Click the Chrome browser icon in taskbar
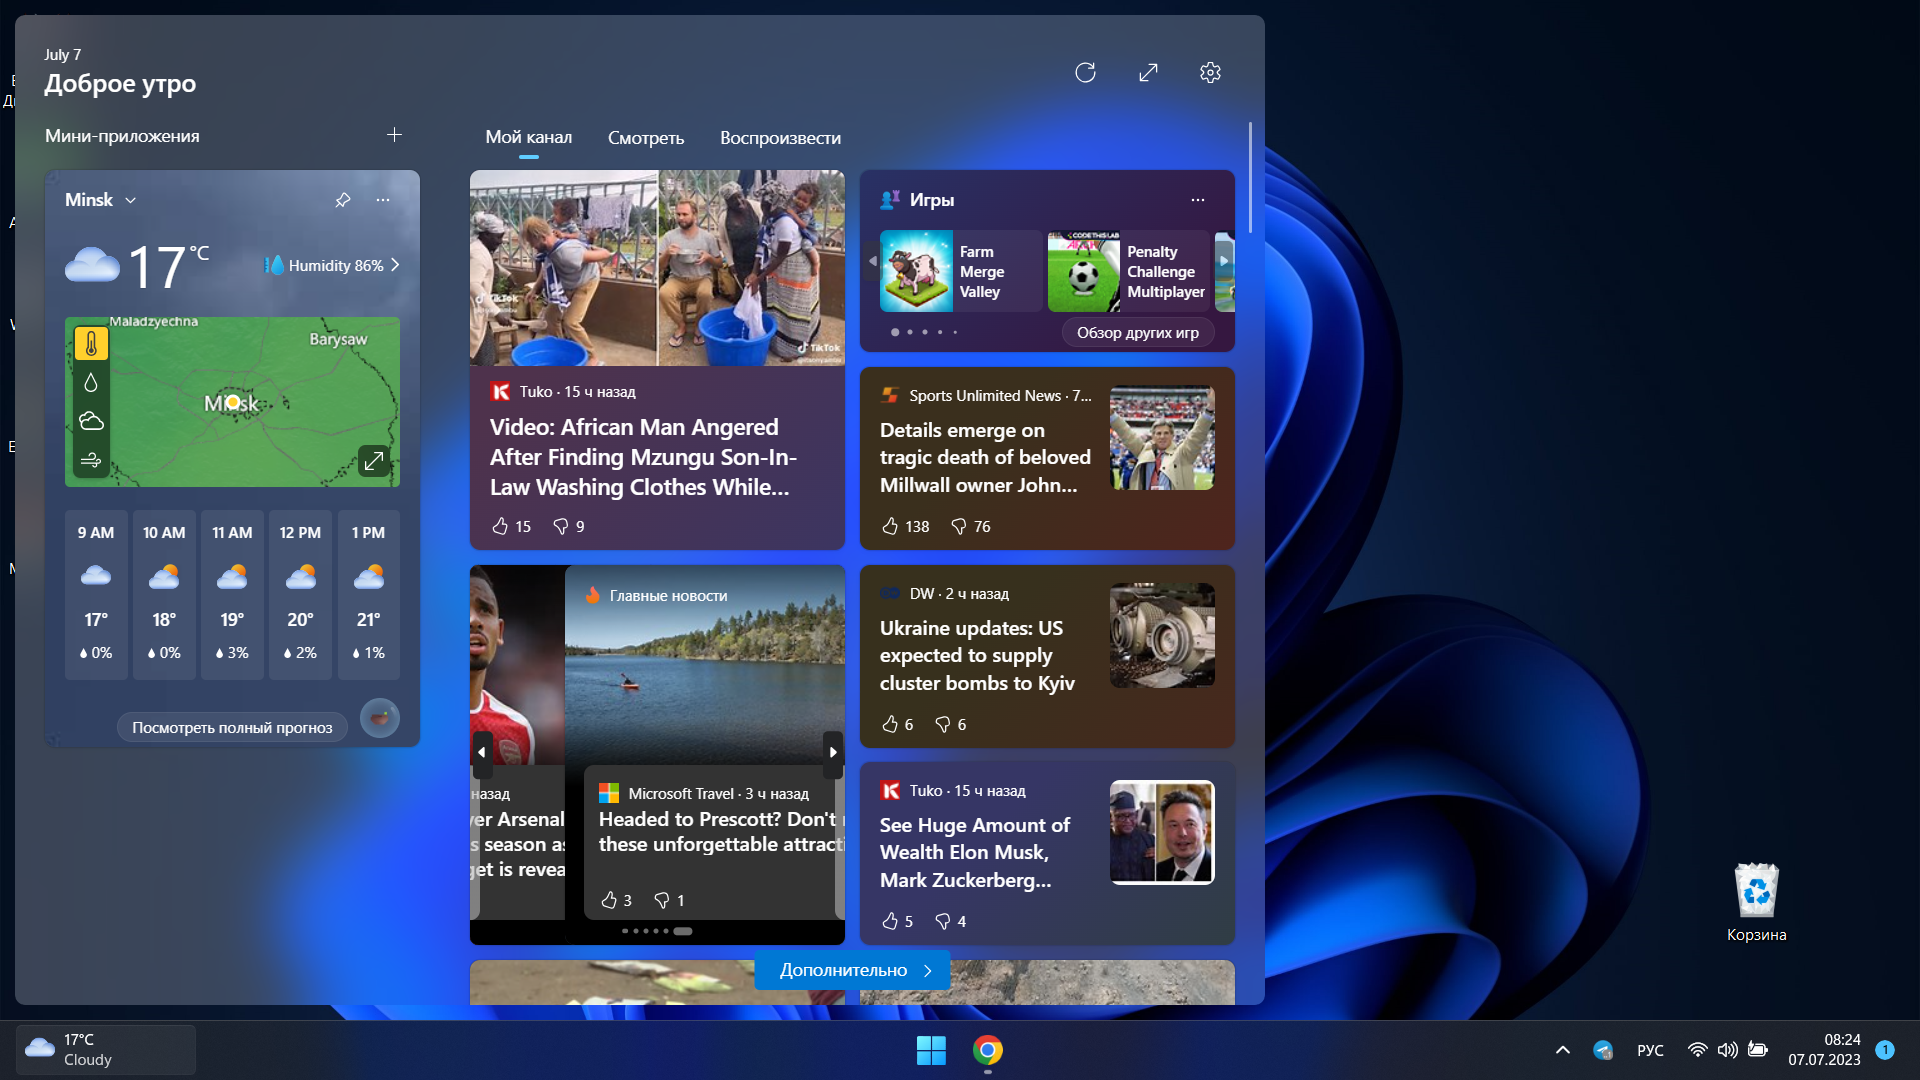The image size is (1920, 1080). pyautogui.click(x=988, y=1050)
